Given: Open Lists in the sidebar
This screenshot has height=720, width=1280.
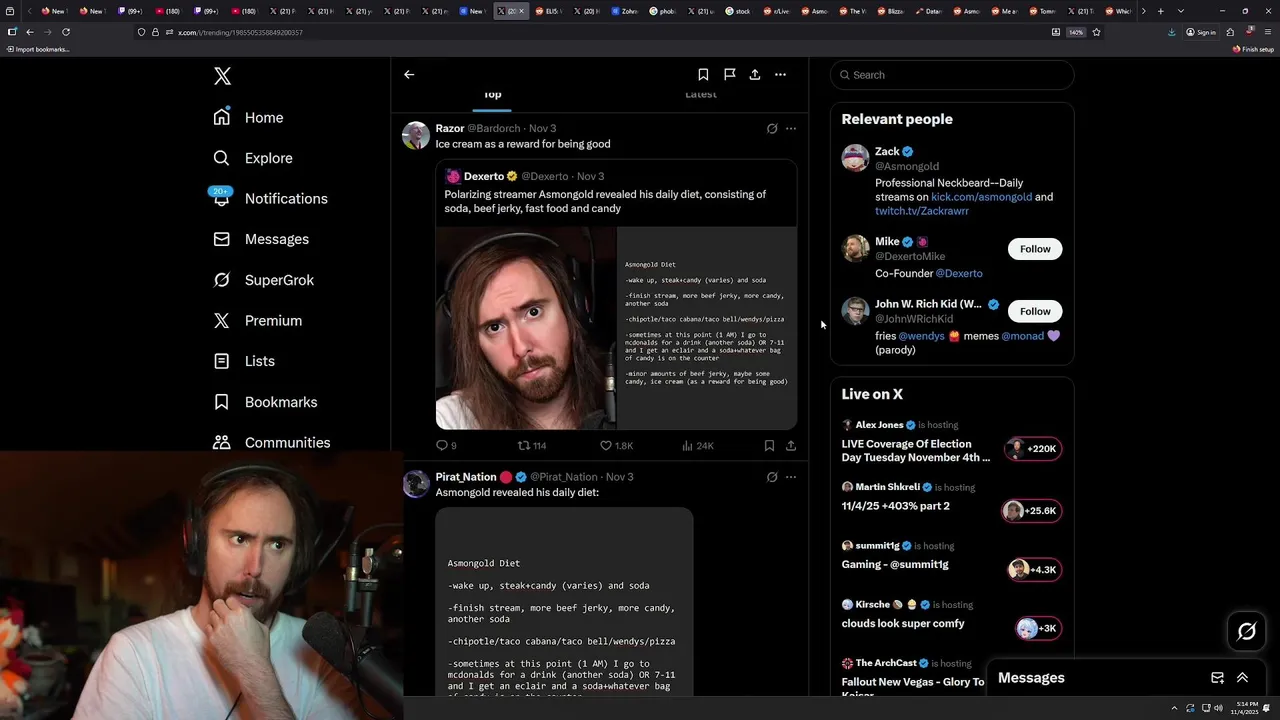Looking at the screenshot, I should [x=244, y=361].
